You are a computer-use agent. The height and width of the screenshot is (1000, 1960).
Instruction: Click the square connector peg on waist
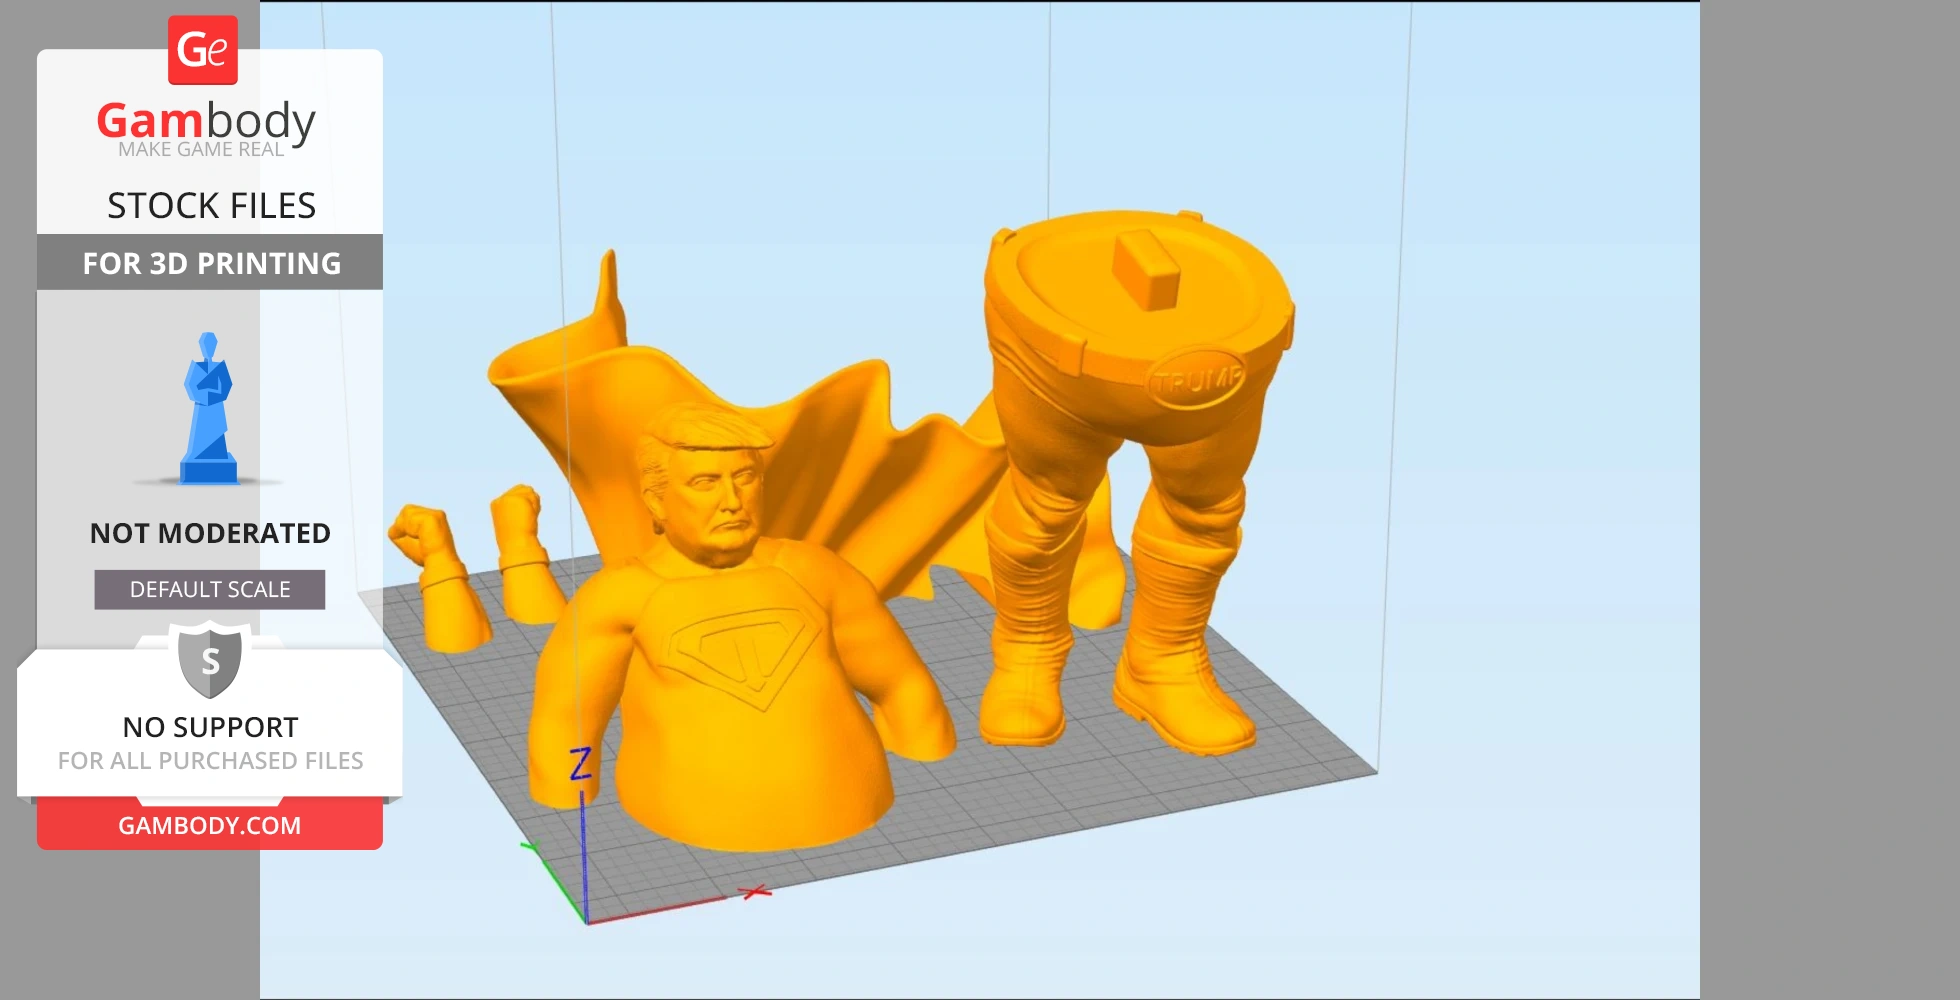pos(1149,266)
